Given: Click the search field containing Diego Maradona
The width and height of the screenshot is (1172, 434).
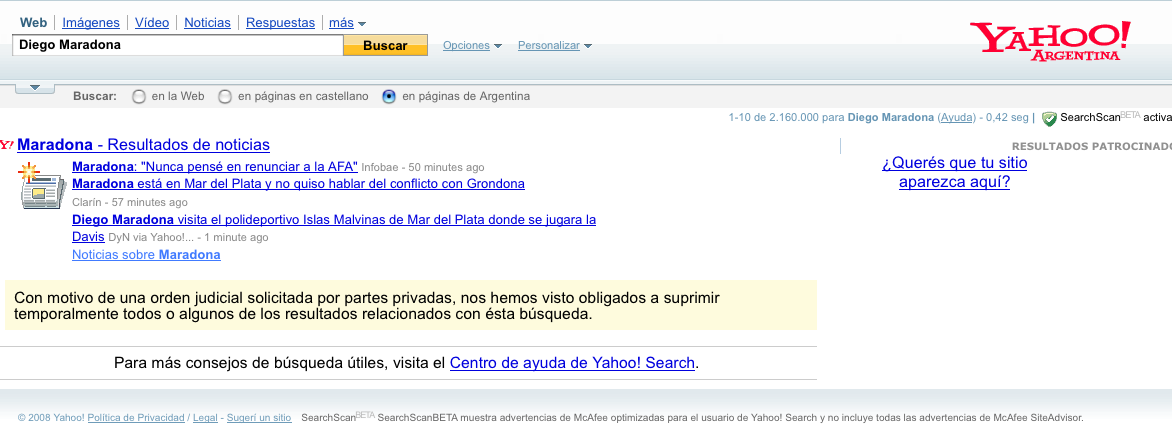Looking at the screenshot, I should pos(178,45).
